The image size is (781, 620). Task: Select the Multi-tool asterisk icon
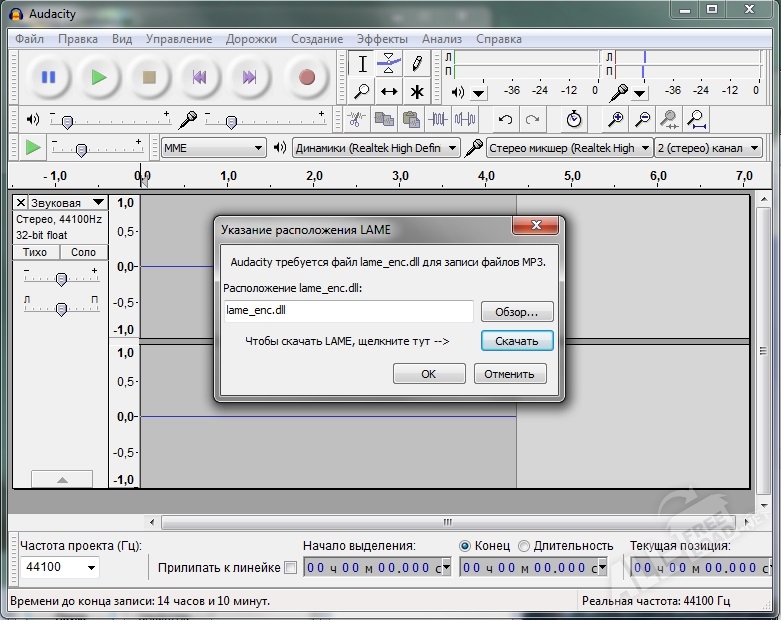click(x=417, y=92)
